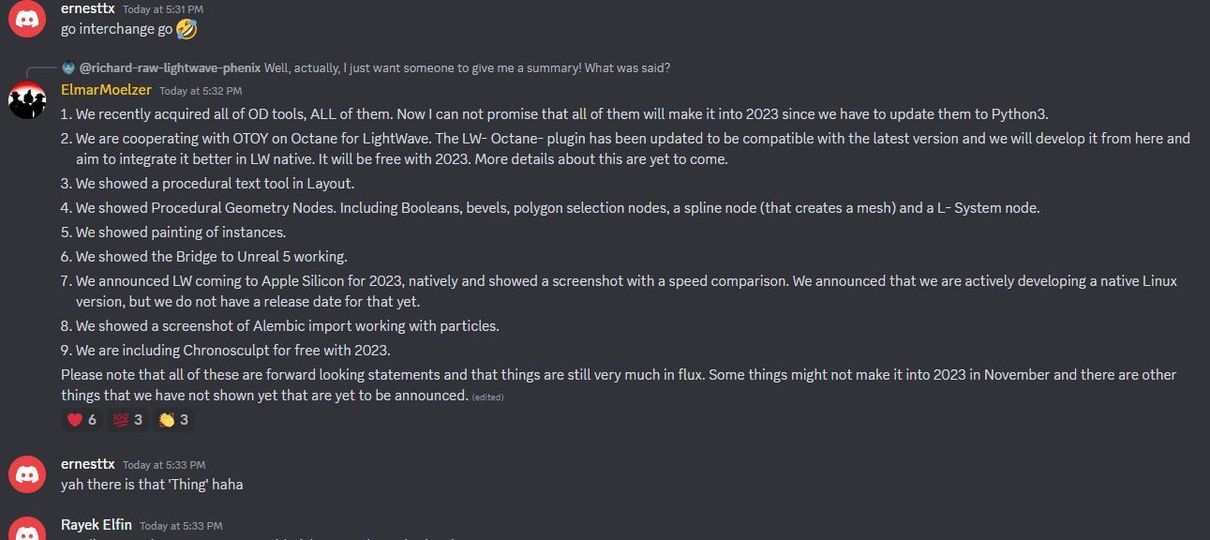
Task: Toggle the clapping hands reaction
Action: point(172,420)
